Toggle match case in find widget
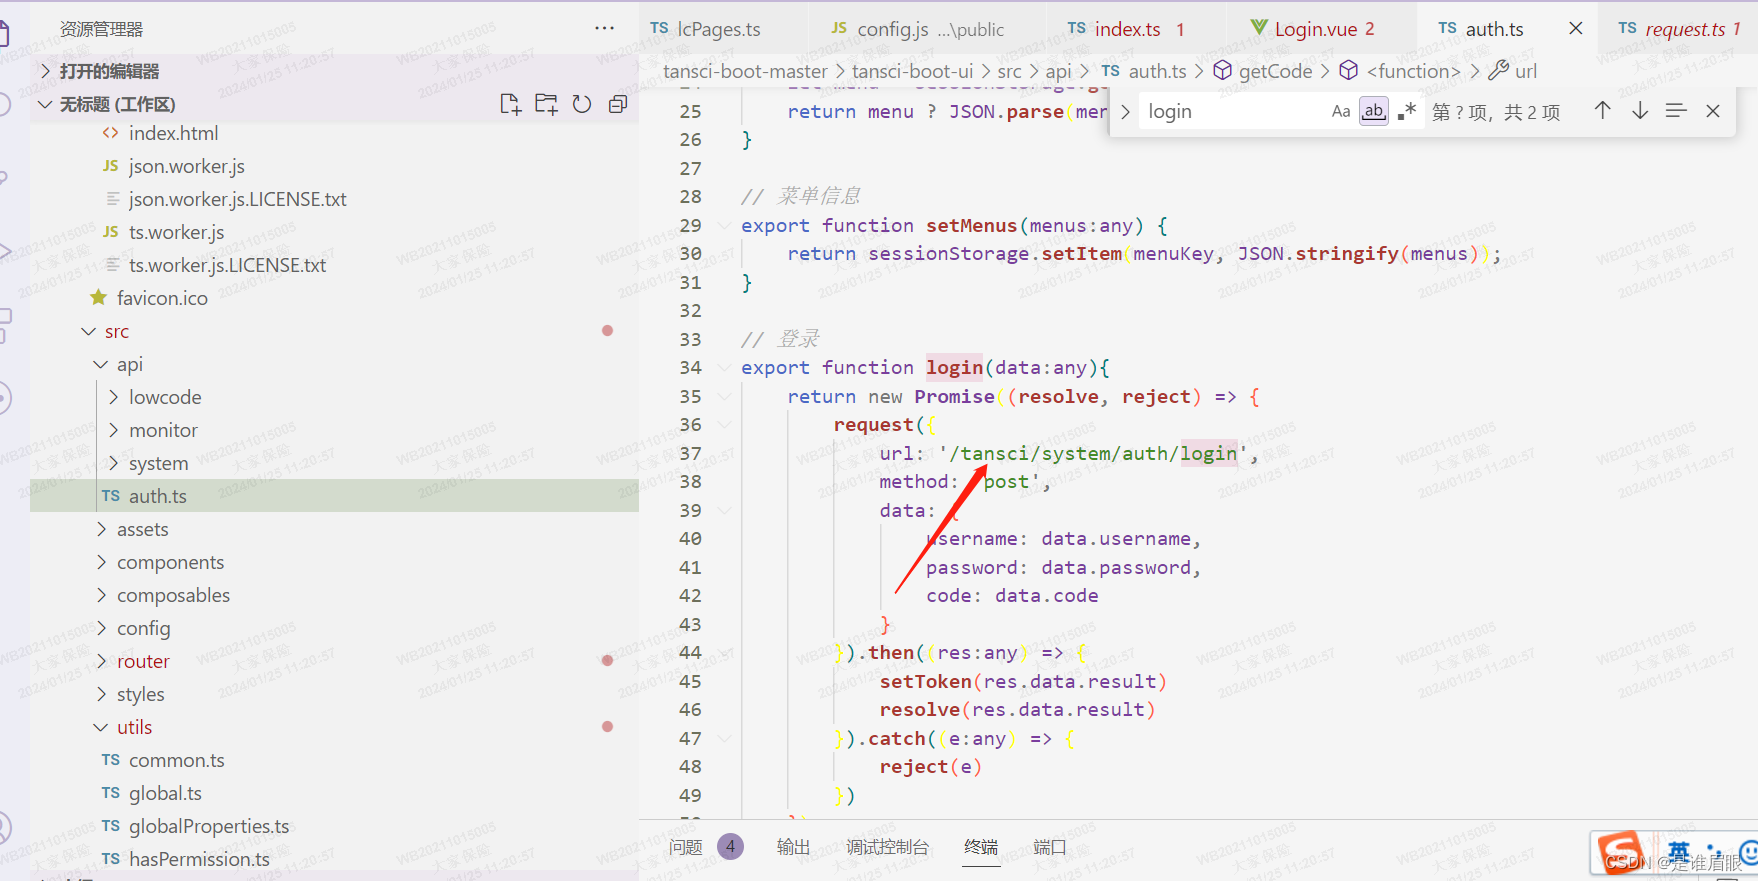 pyautogui.click(x=1341, y=111)
